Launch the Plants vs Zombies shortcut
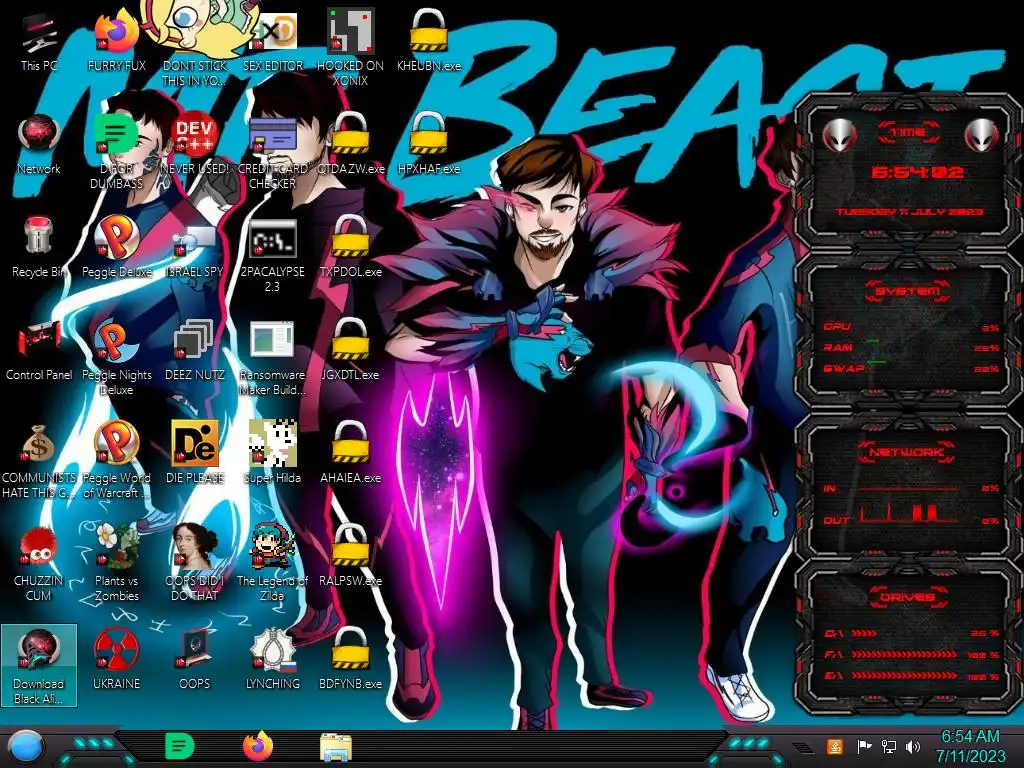The height and width of the screenshot is (768, 1024). click(x=116, y=563)
